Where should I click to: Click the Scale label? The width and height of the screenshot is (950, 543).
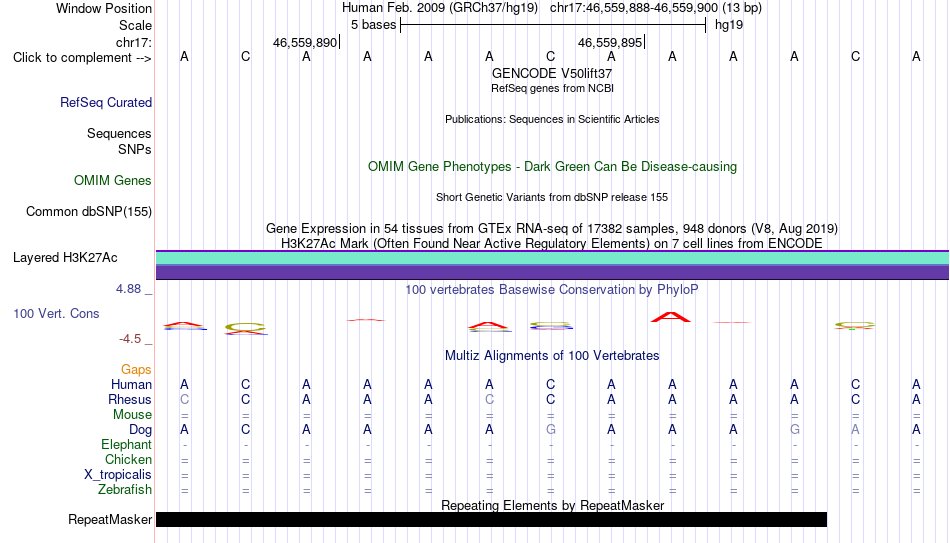click(136, 25)
